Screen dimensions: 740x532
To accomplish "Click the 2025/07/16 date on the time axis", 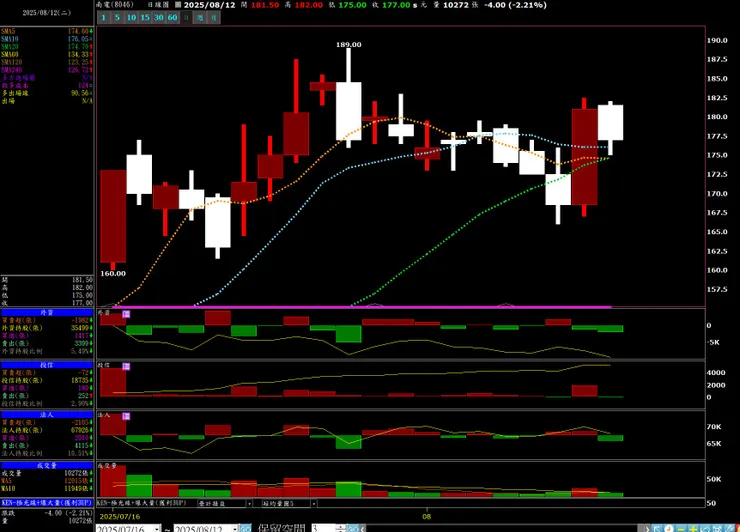I will [119, 516].
